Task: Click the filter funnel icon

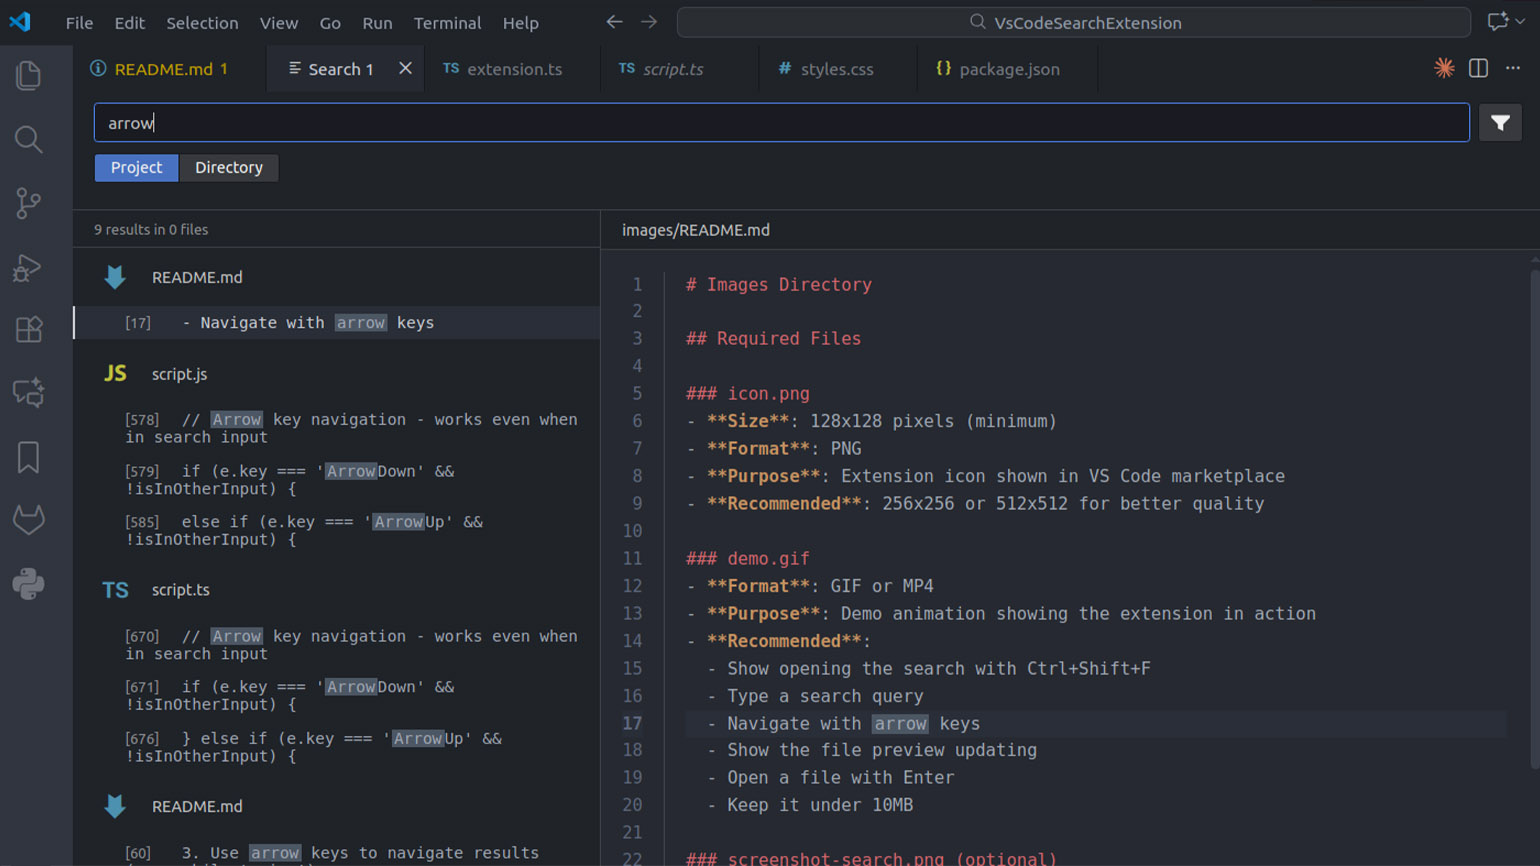Action: (1500, 123)
